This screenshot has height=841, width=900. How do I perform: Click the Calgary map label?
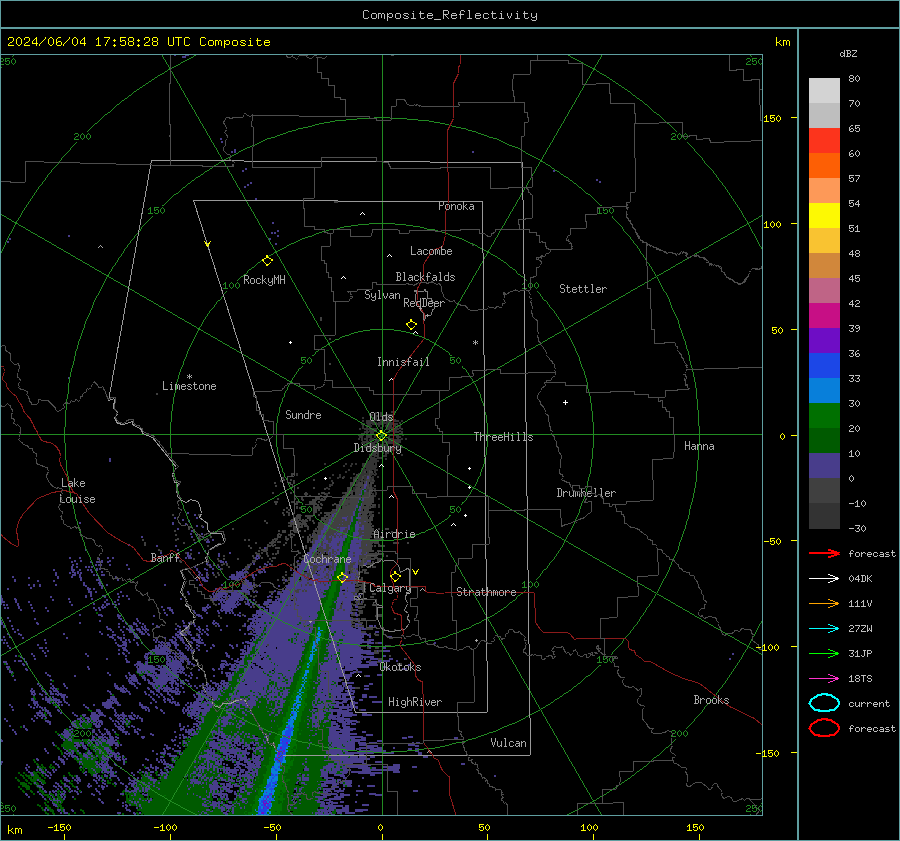pyautogui.click(x=390, y=588)
